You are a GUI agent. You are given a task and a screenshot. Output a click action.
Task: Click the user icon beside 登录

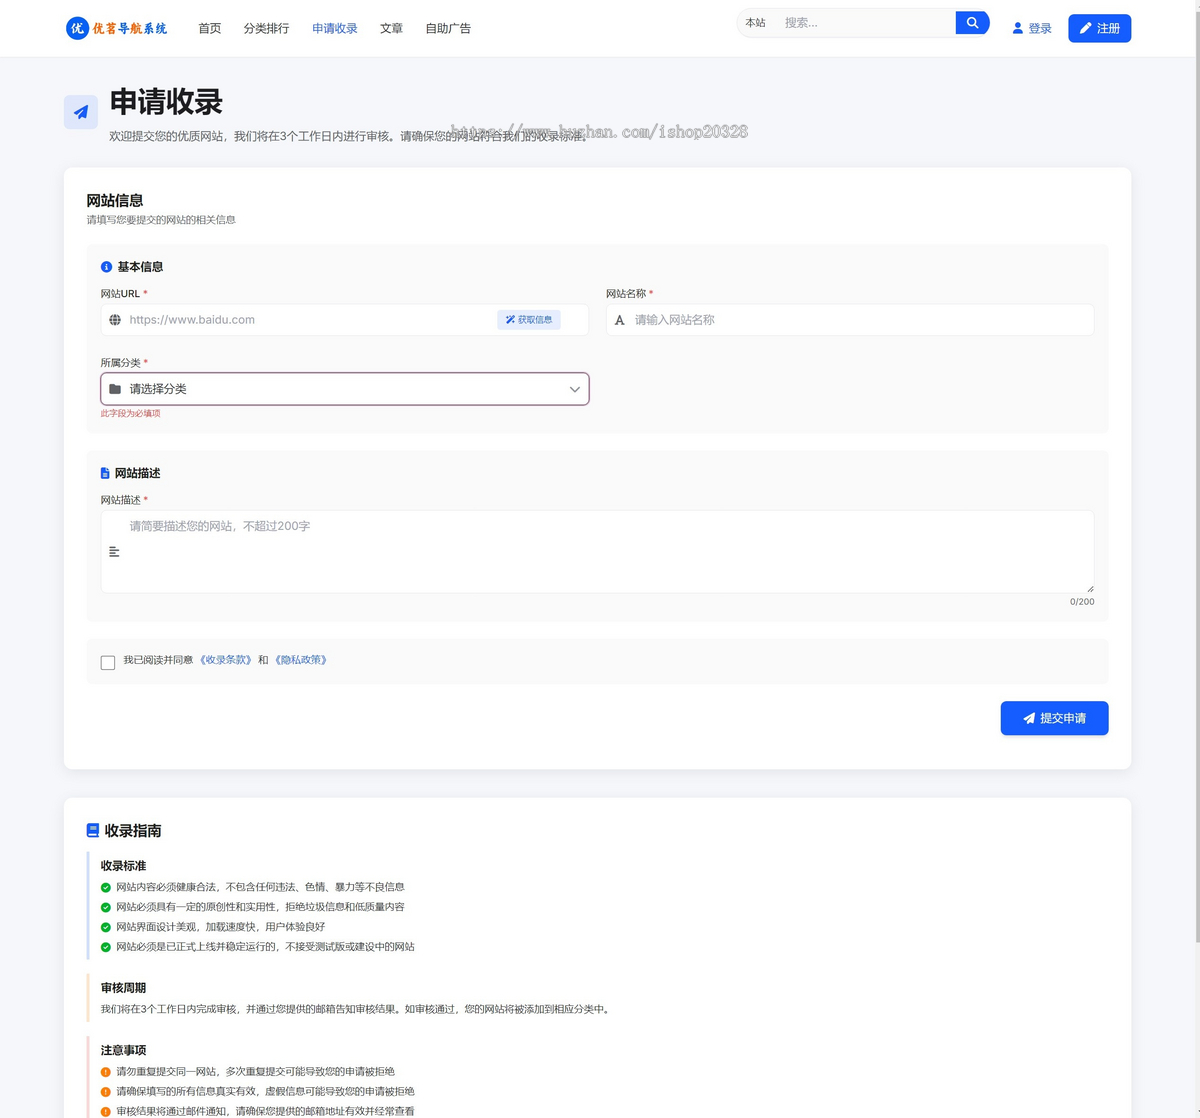(x=1018, y=28)
